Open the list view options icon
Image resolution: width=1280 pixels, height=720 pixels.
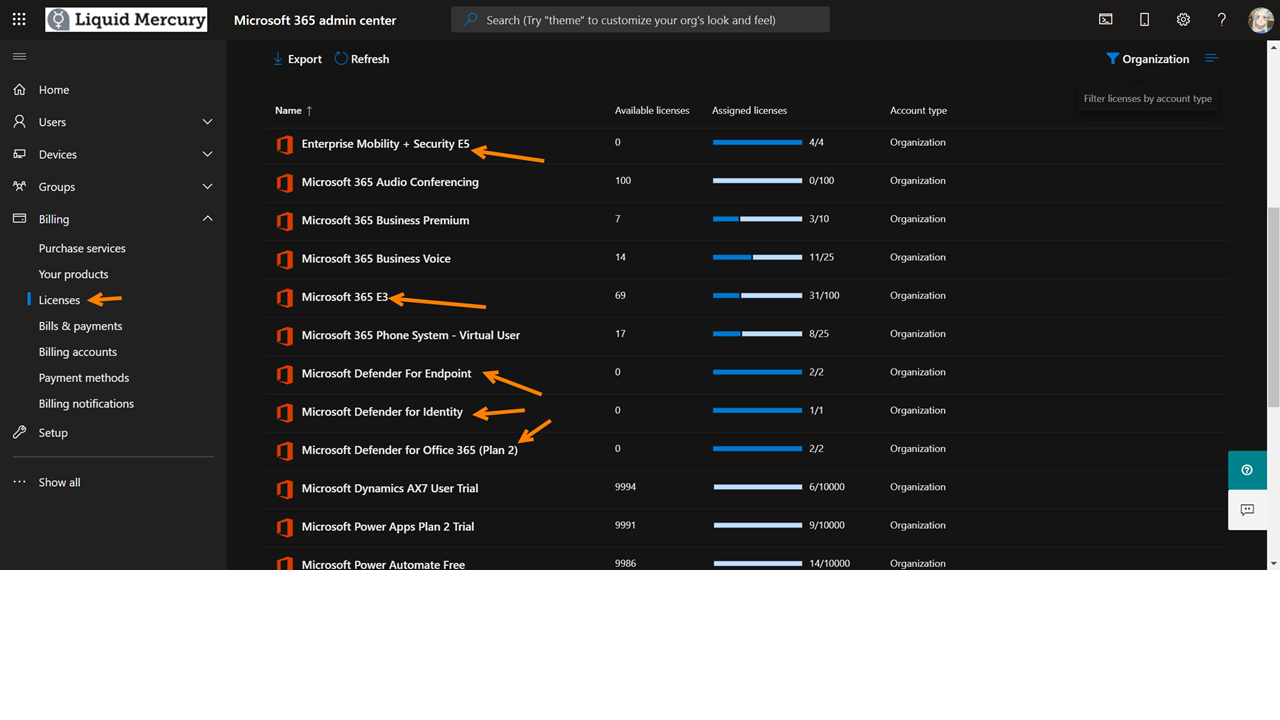tap(1211, 58)
